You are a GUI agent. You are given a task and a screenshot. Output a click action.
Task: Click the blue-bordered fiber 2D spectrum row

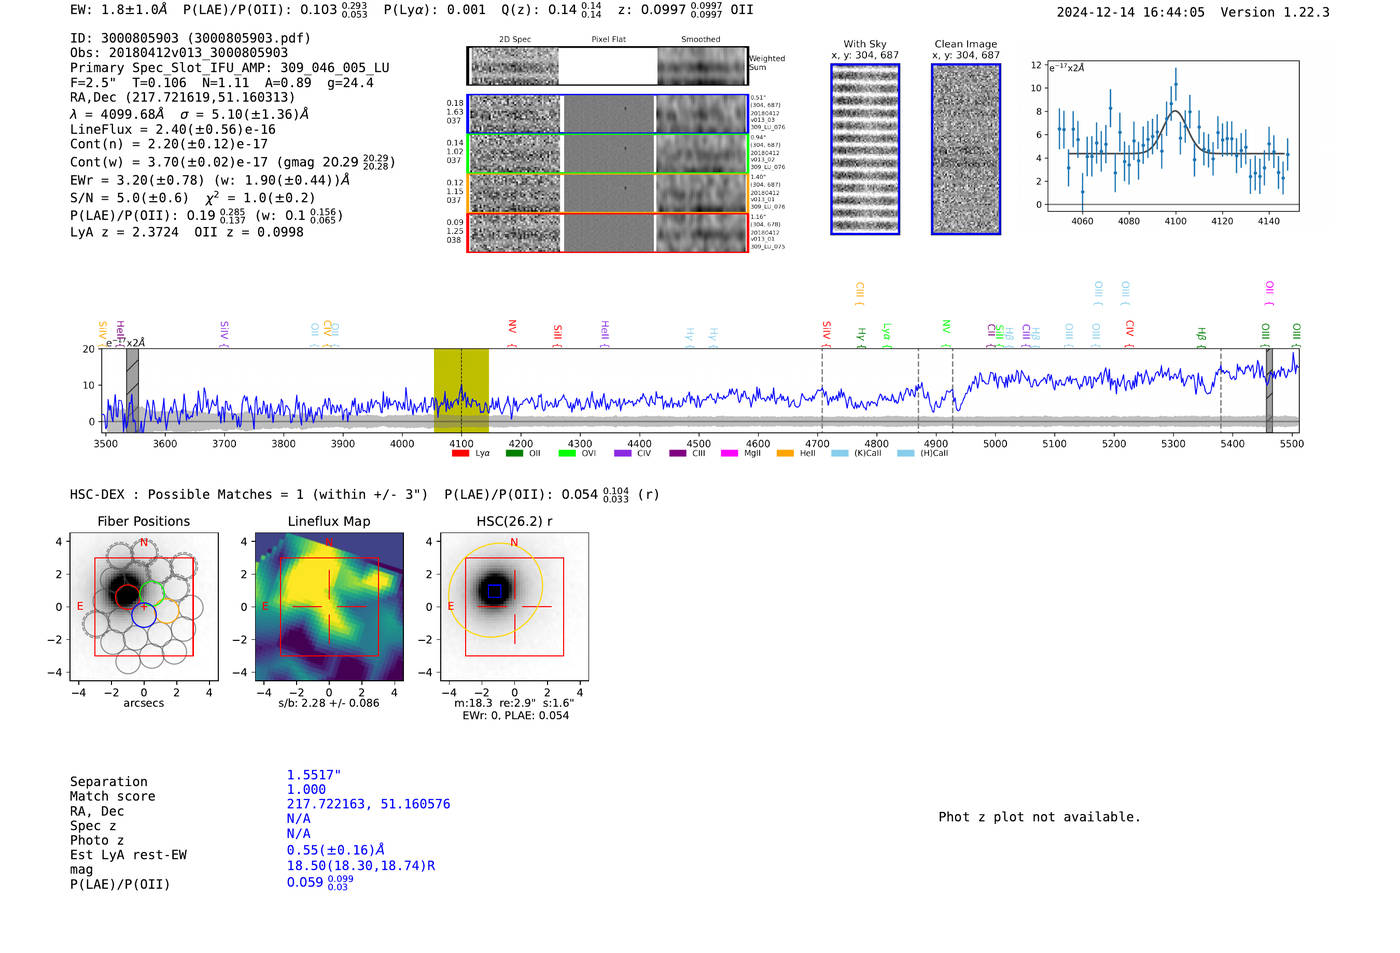tap(515, 114)
